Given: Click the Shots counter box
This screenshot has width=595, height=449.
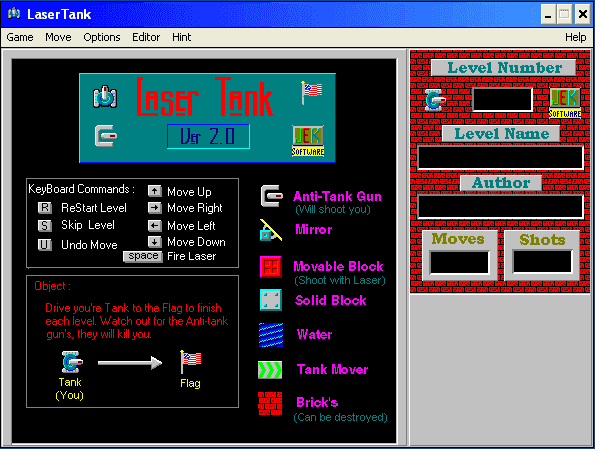Looking at the screenshot, I should pos(542,262).
